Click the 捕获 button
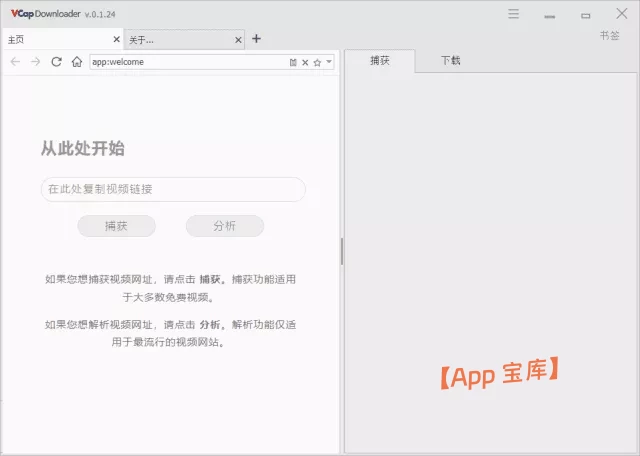Viewport: 640px width, 456px height. [116, 226]
